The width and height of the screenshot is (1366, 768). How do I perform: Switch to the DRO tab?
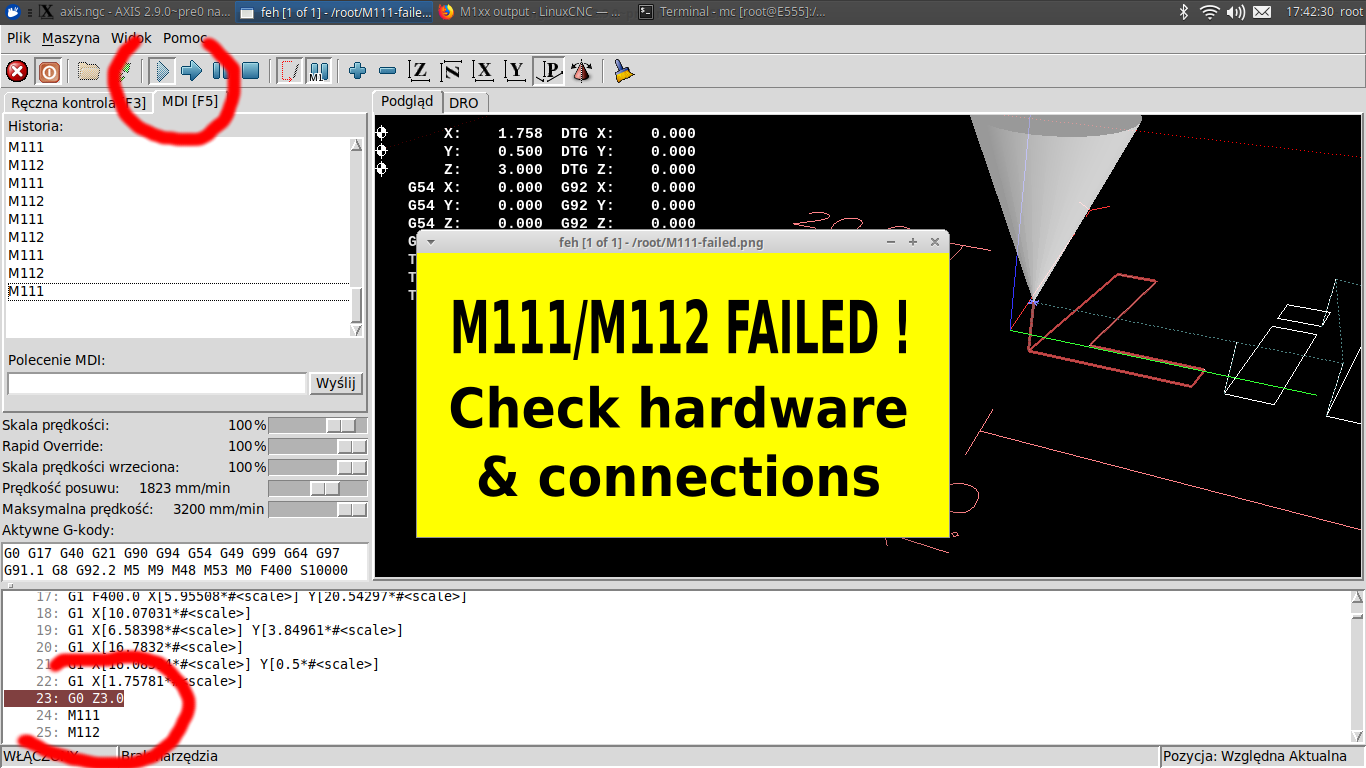pyautogui.click(x=463, y=103)
